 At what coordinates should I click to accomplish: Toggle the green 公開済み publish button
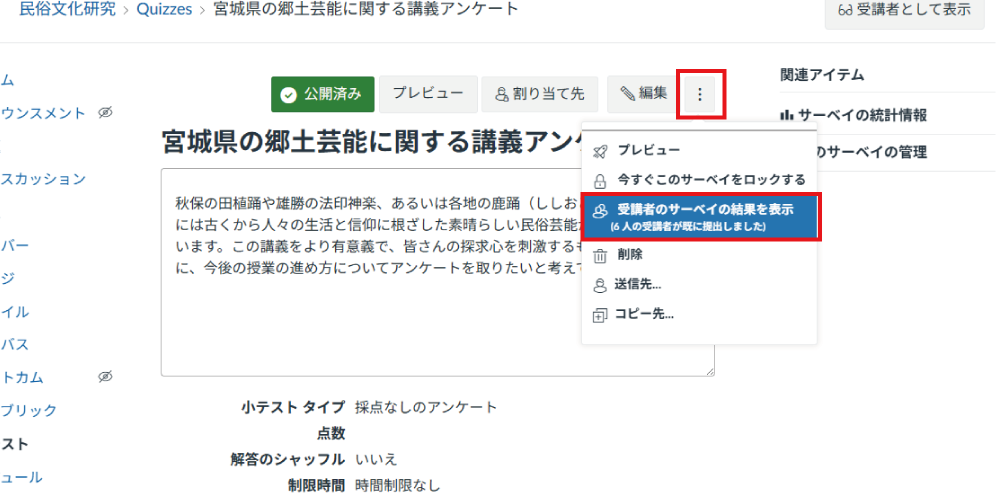pos(322,94)
